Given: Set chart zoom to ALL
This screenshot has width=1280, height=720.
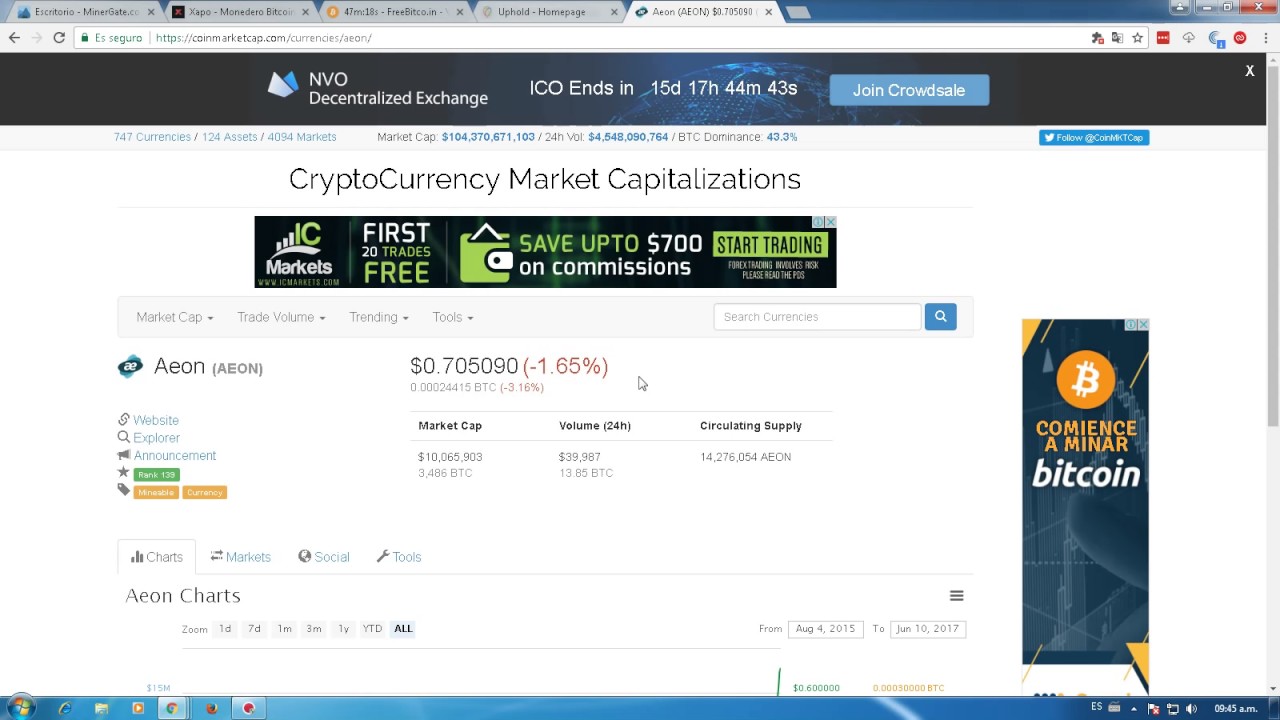Looking at the screenshot, I should tap(403, 629).
